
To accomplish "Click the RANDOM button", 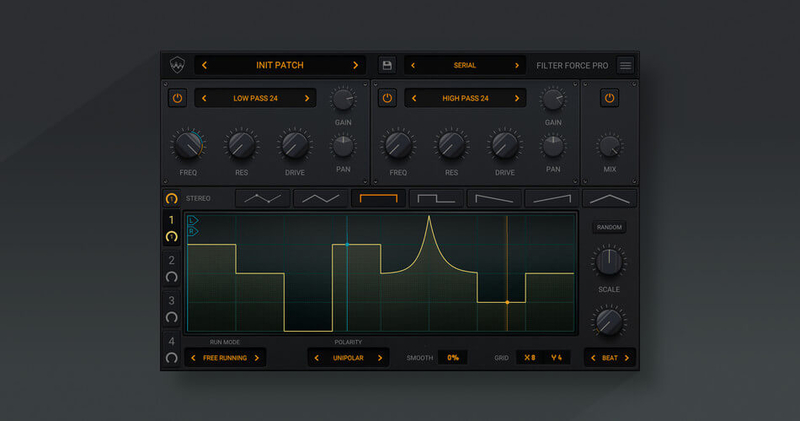I will pos(609,227).
